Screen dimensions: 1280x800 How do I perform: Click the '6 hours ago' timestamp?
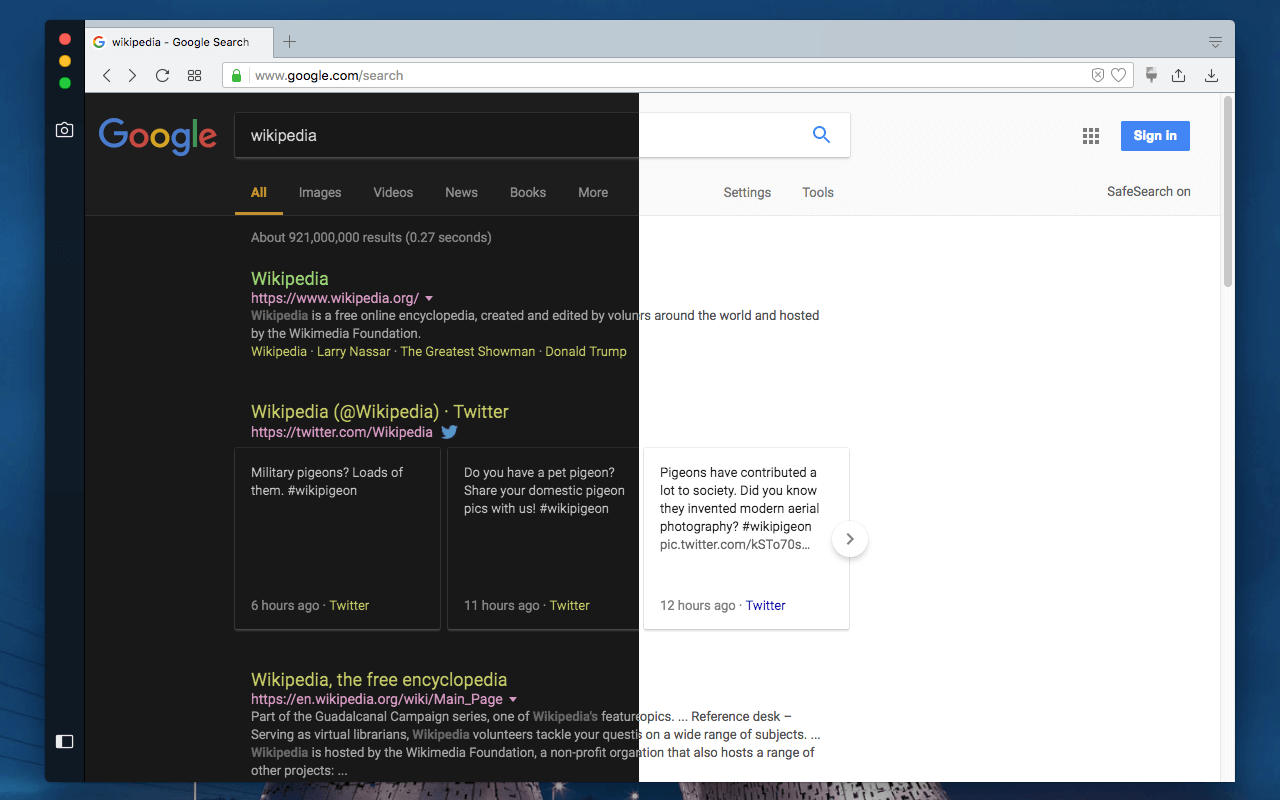pyautogui.click(x=285, y=606)
